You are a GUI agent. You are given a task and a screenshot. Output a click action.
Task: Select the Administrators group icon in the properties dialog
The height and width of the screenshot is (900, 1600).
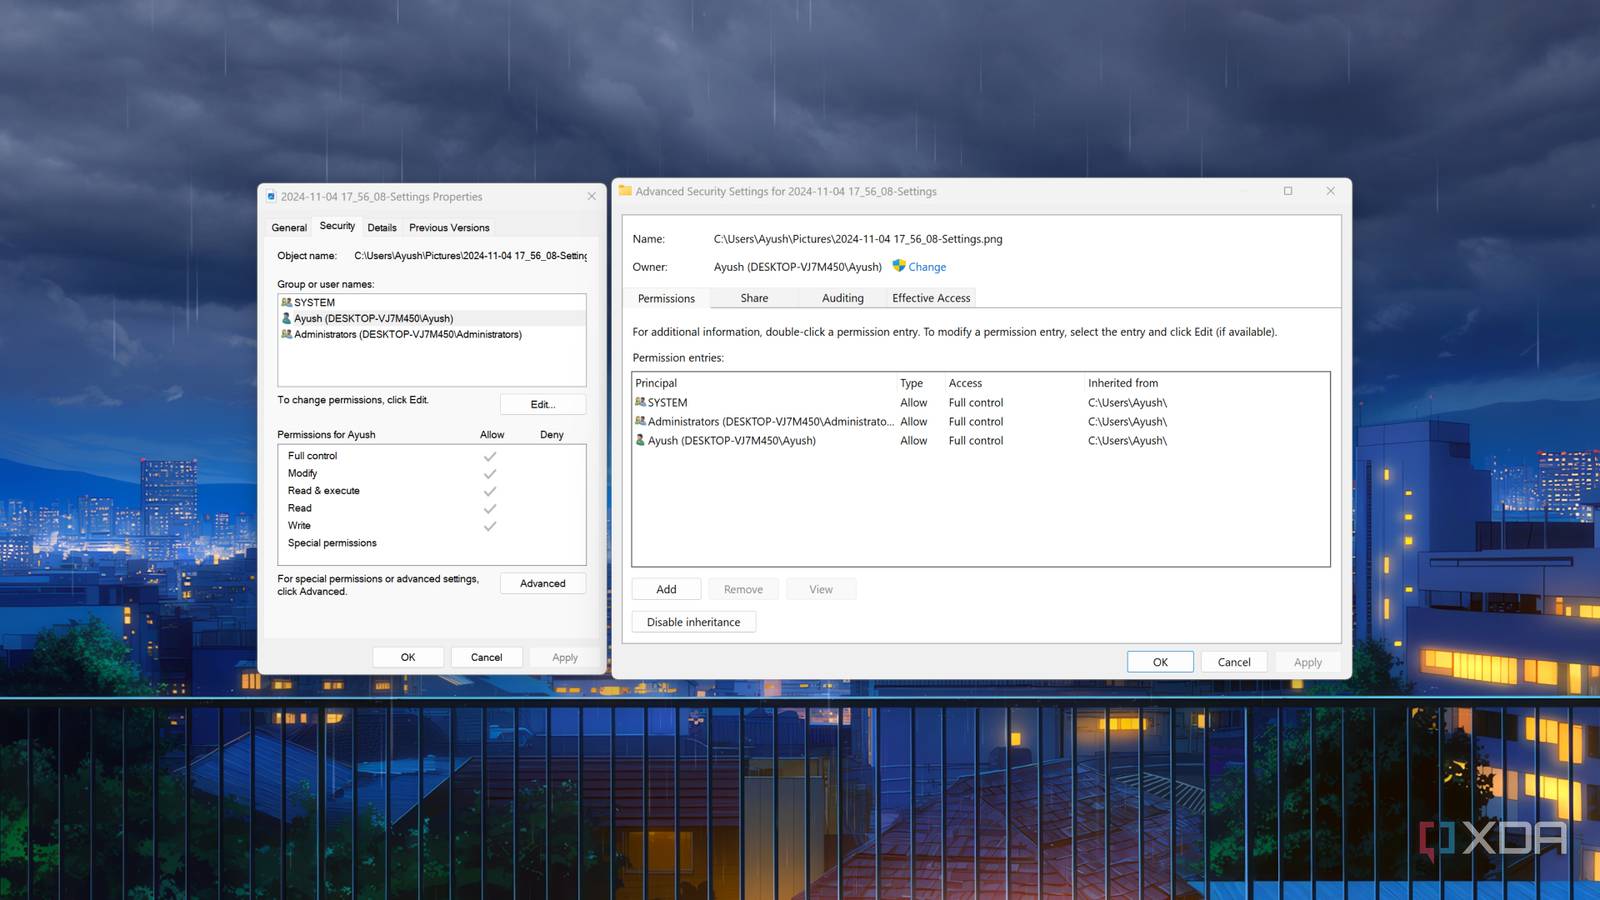288,334
